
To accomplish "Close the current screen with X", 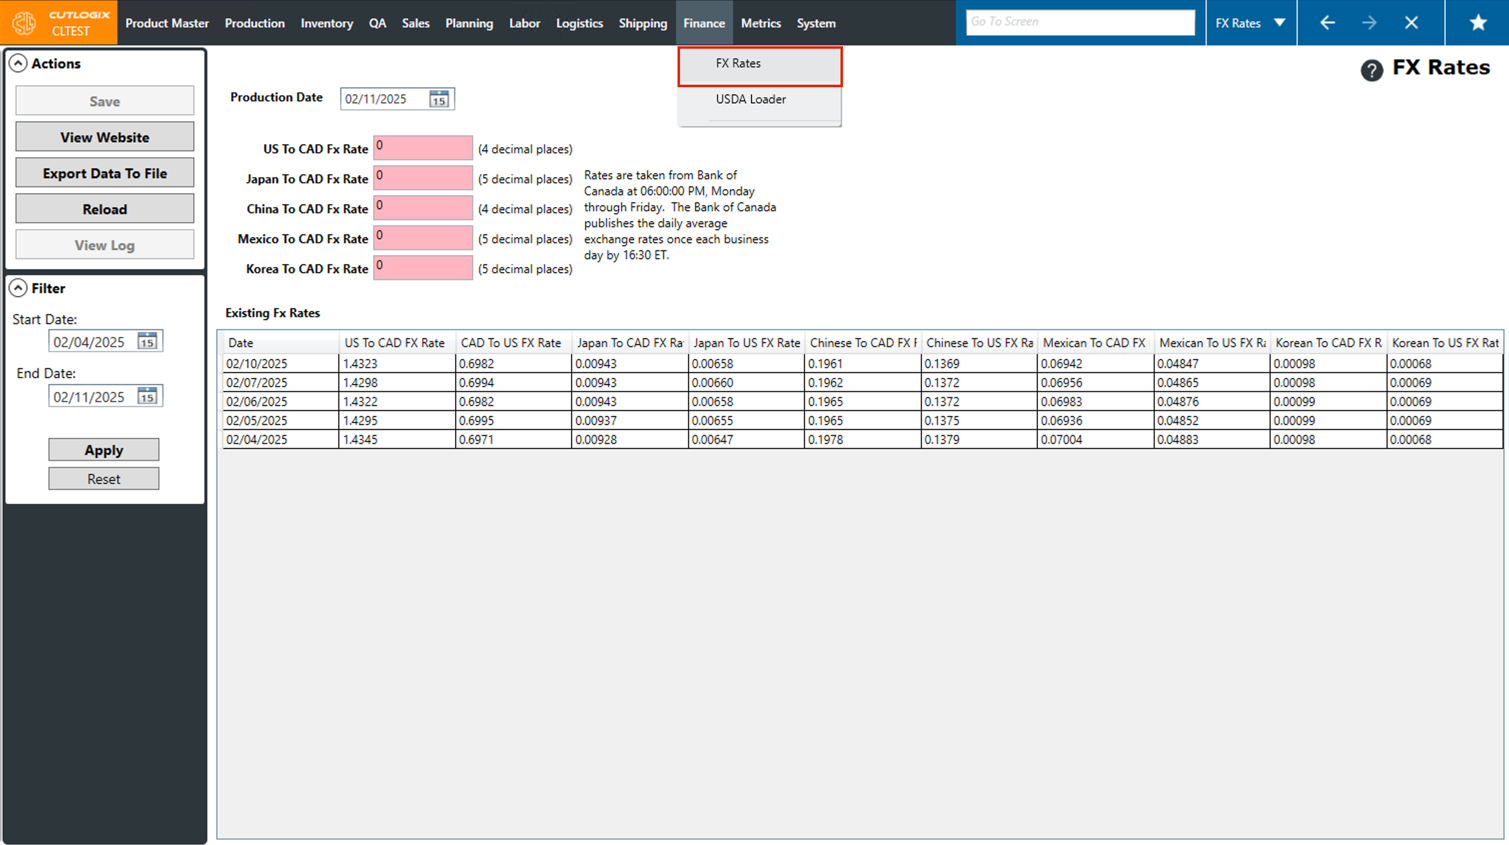I will point(1411,23).
